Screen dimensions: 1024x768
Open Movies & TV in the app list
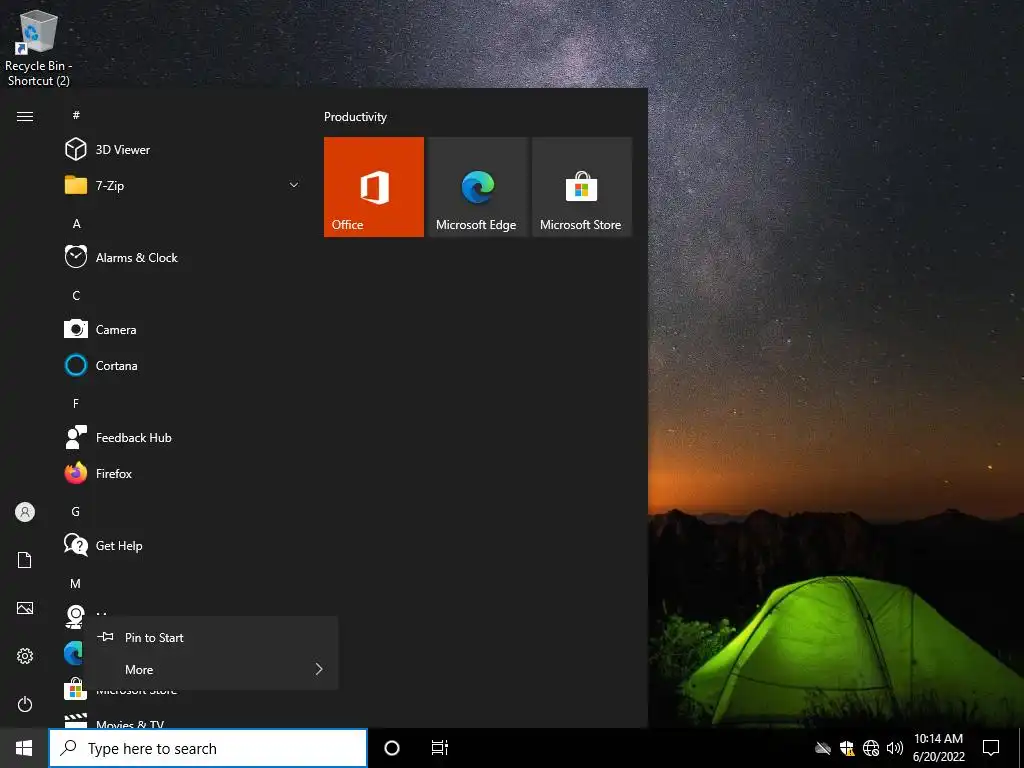click(x=183, y=722)
